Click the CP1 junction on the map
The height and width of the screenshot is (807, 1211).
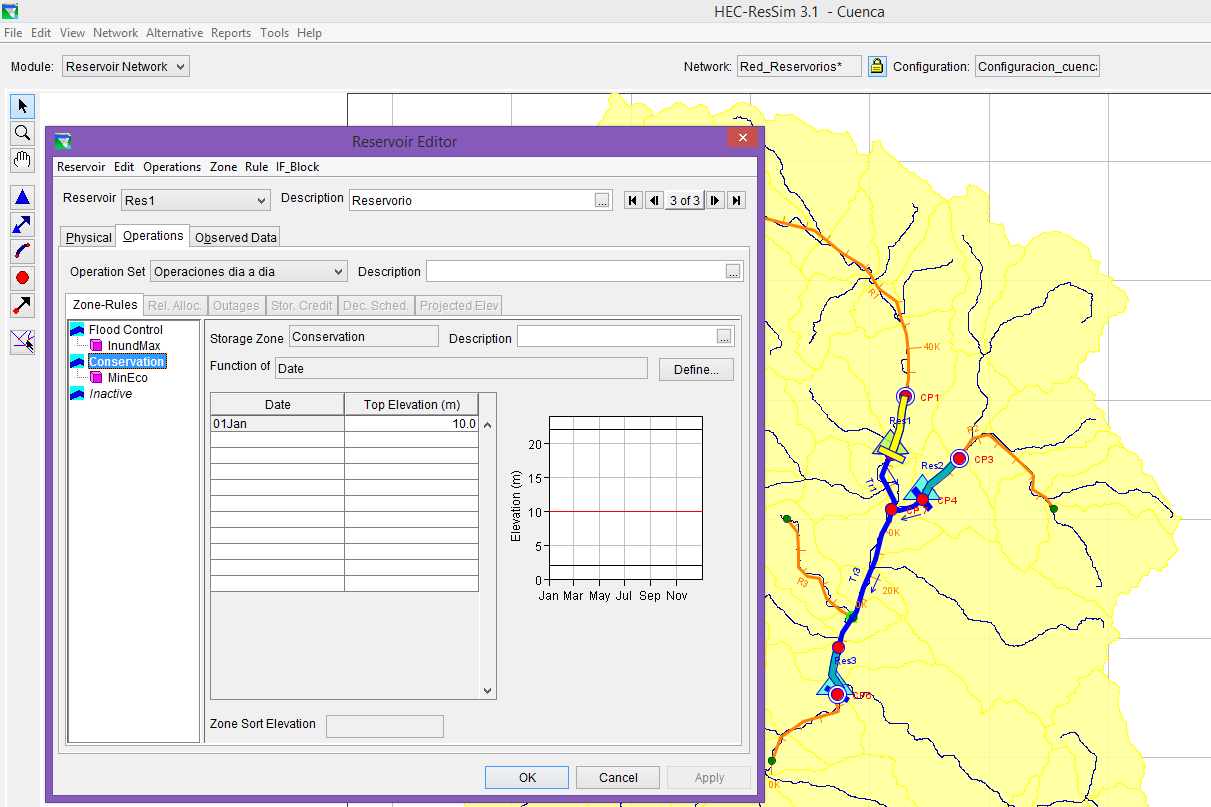point(905,396)
